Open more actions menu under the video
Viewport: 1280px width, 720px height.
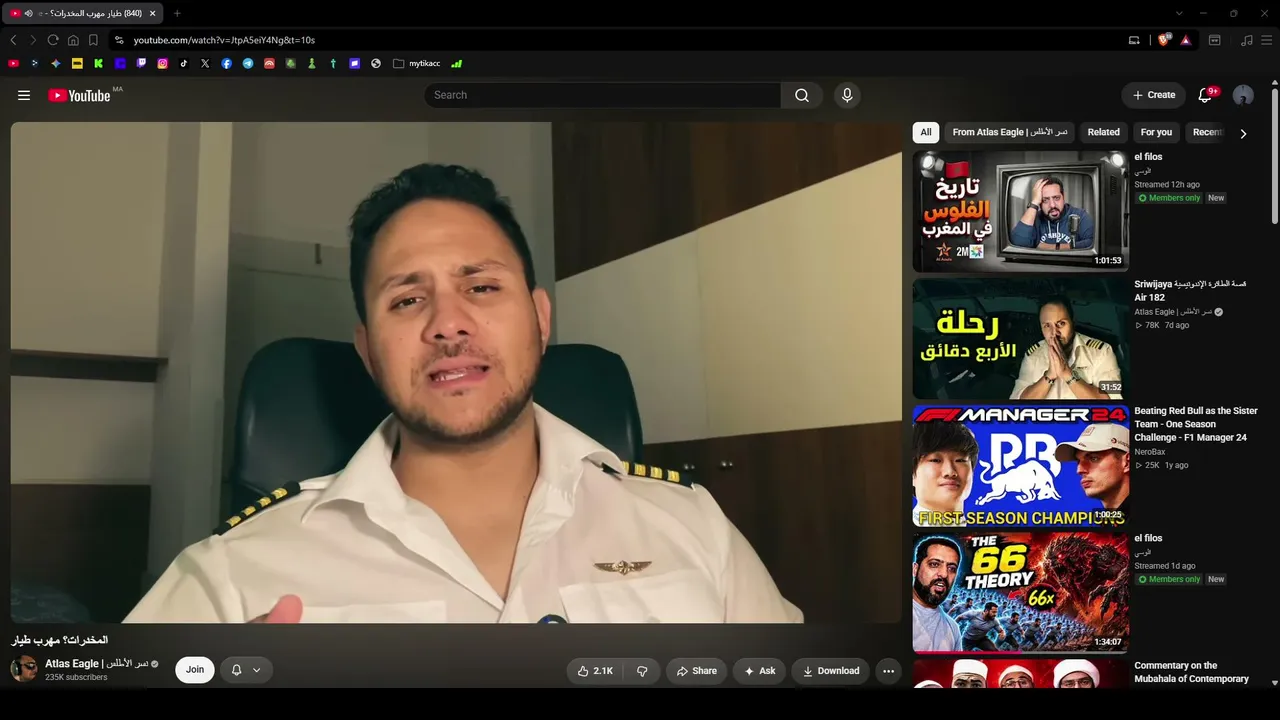[888, 671]
